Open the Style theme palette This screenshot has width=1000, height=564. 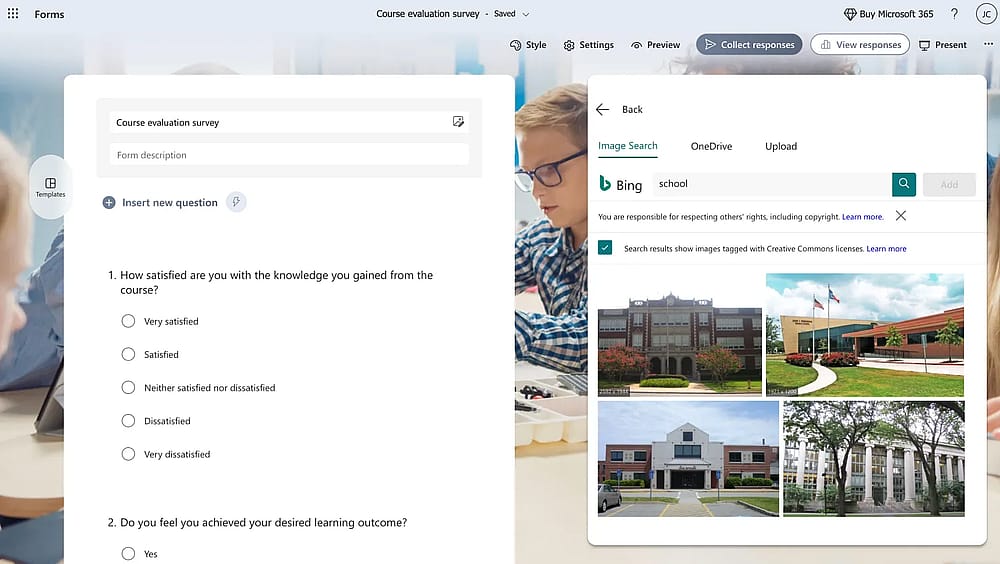click(x=528, y=45)
